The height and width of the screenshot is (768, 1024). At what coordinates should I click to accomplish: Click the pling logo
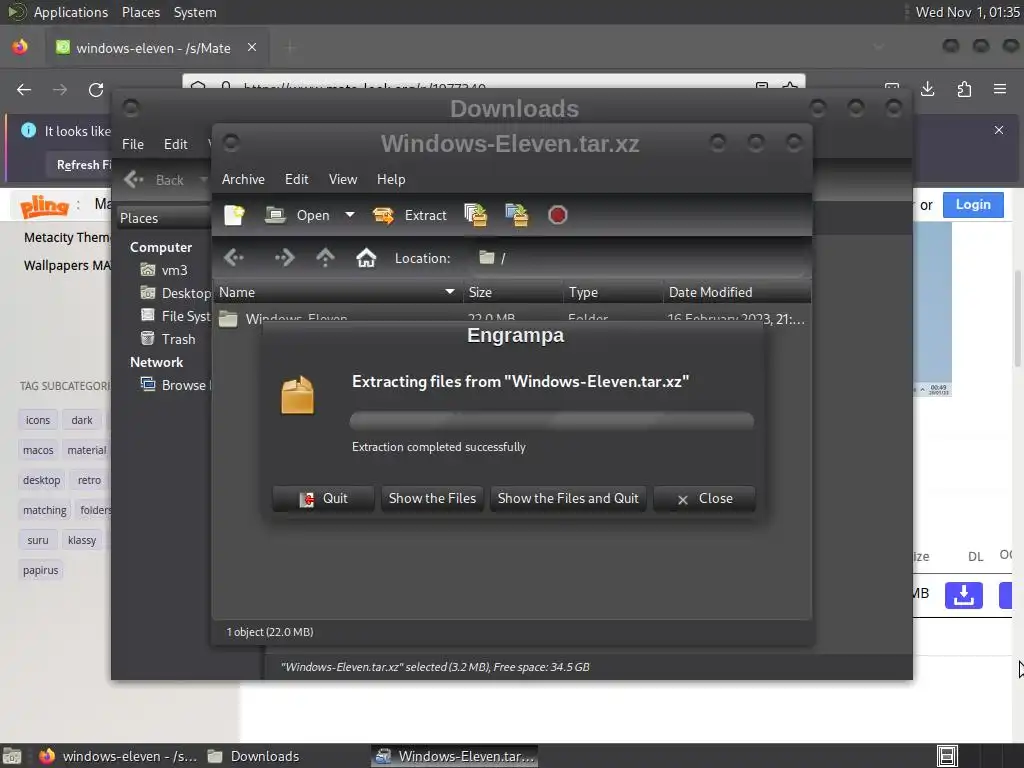pyautogui.click(x=44, y=206)
